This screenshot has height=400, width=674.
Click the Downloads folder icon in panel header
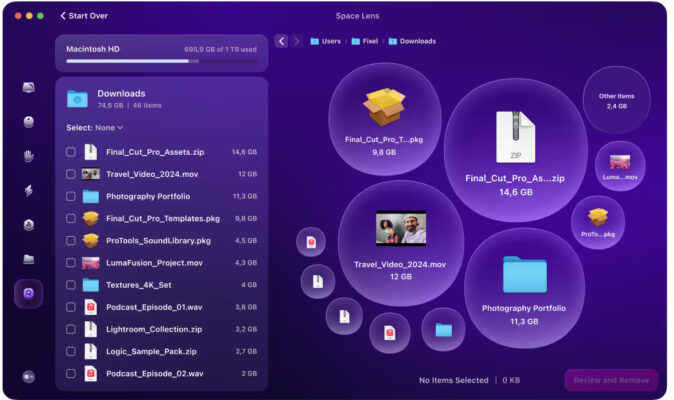(77, 99)
